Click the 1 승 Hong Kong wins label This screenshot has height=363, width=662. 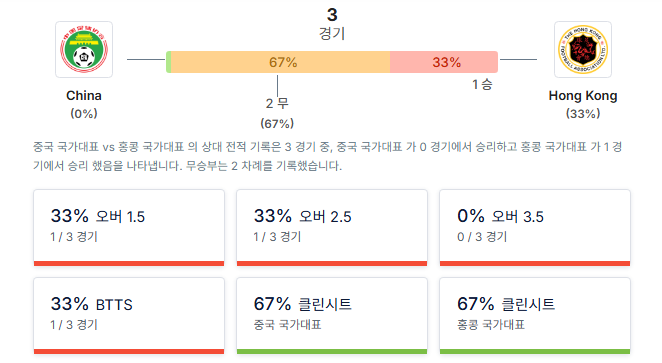pos(482,84)
